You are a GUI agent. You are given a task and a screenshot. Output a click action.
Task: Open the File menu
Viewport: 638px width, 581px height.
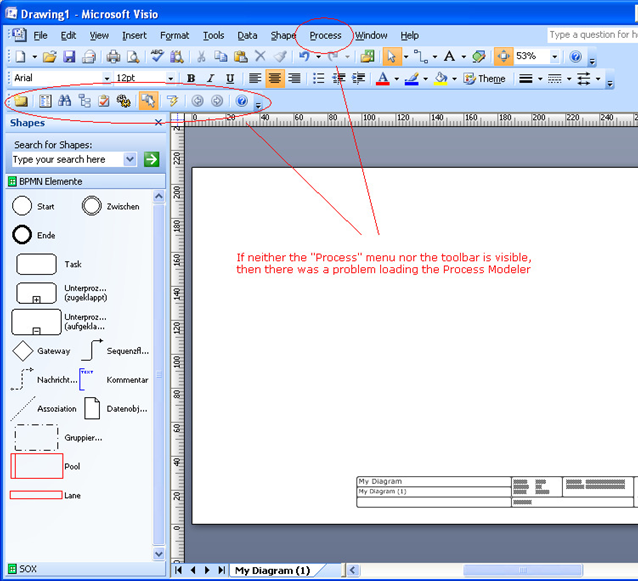point(40,36)
